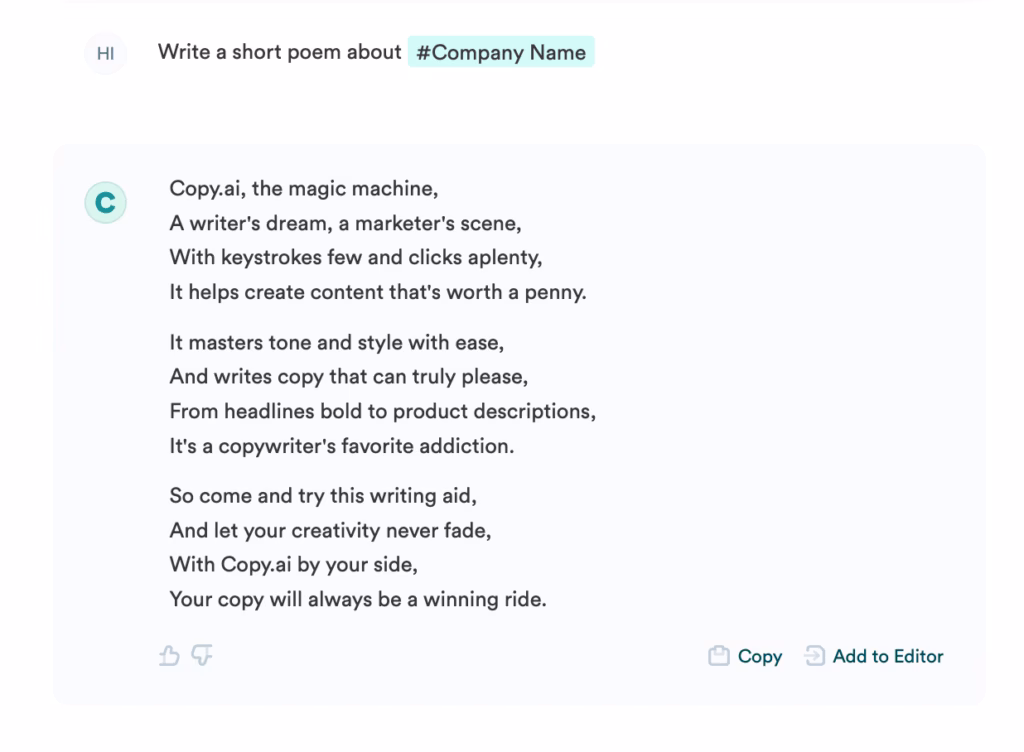Click the clipboard icon beside Copy
This screenshot has height=752, width=1024.
(x=718, y=657)
